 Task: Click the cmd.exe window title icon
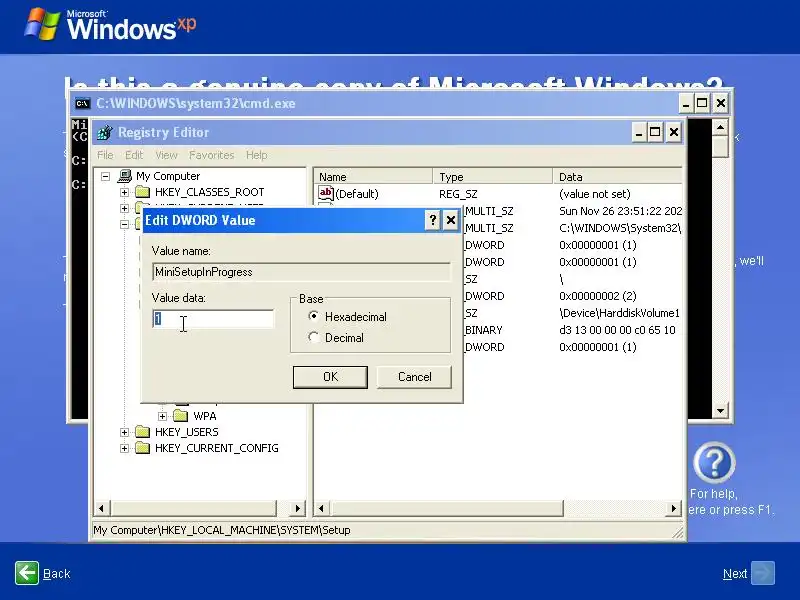point(82,104)
